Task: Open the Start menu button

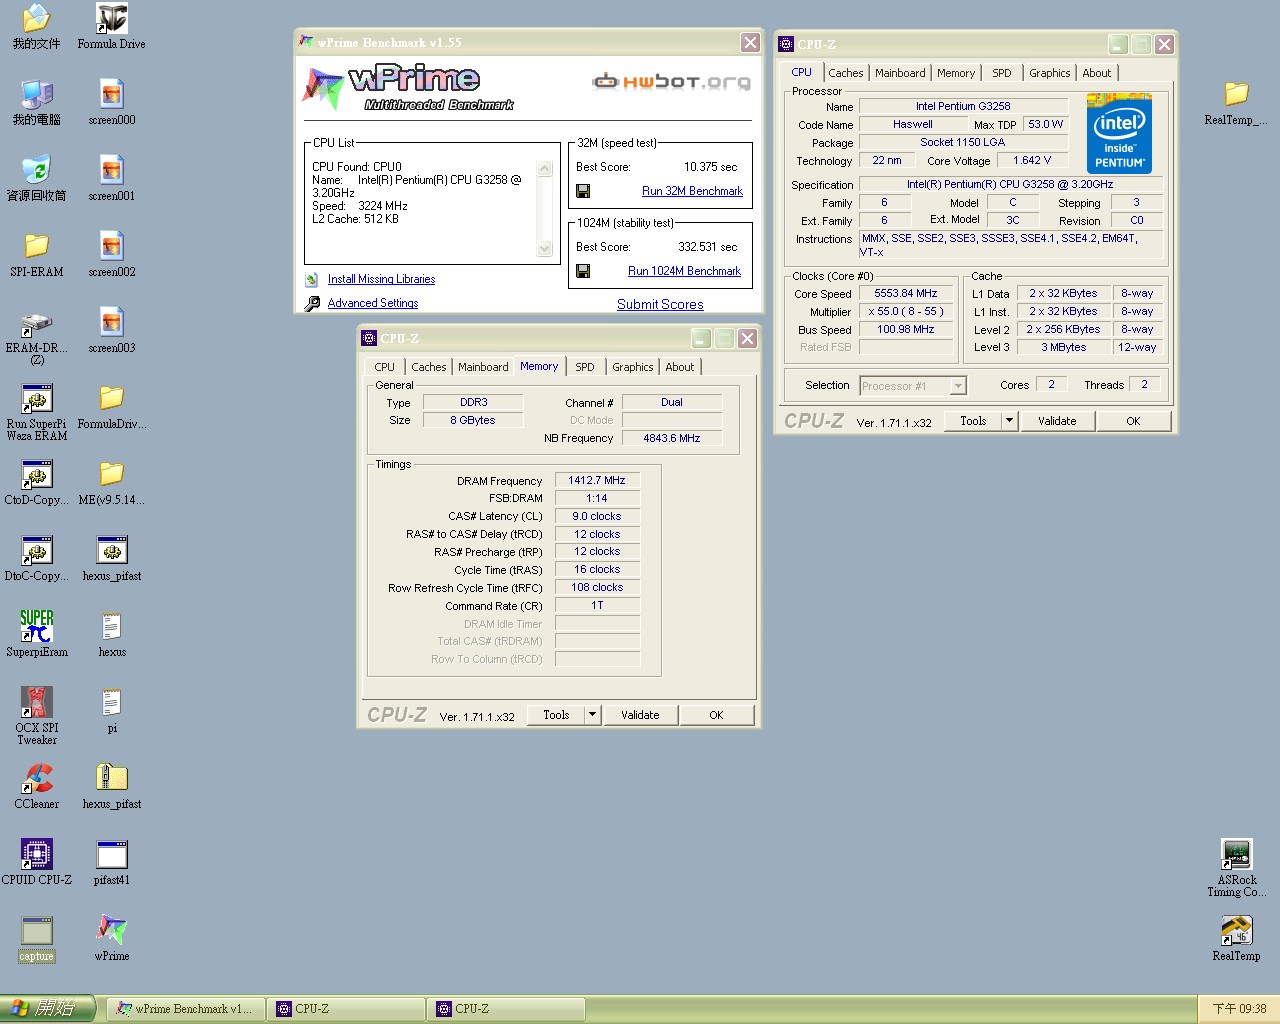Action: click(48, 1009)
